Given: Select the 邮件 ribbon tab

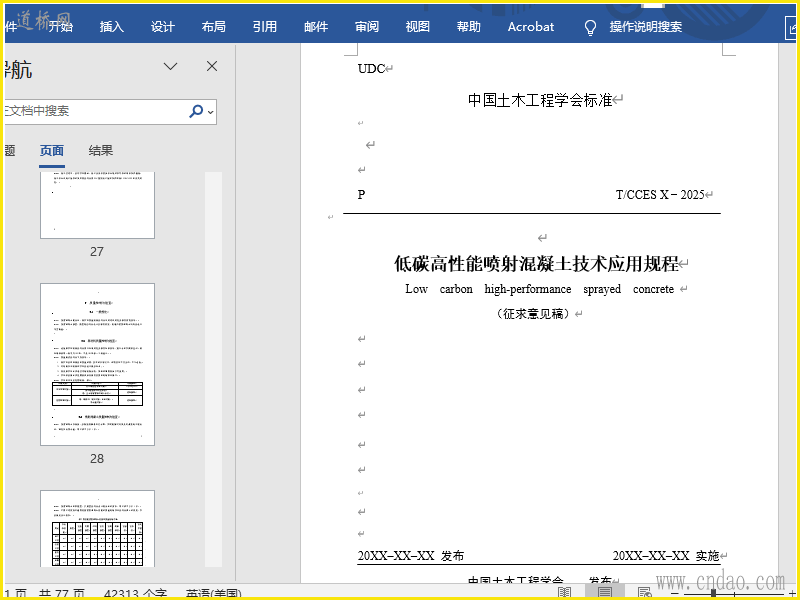Looking at the screenshot, I should [316, 27].
